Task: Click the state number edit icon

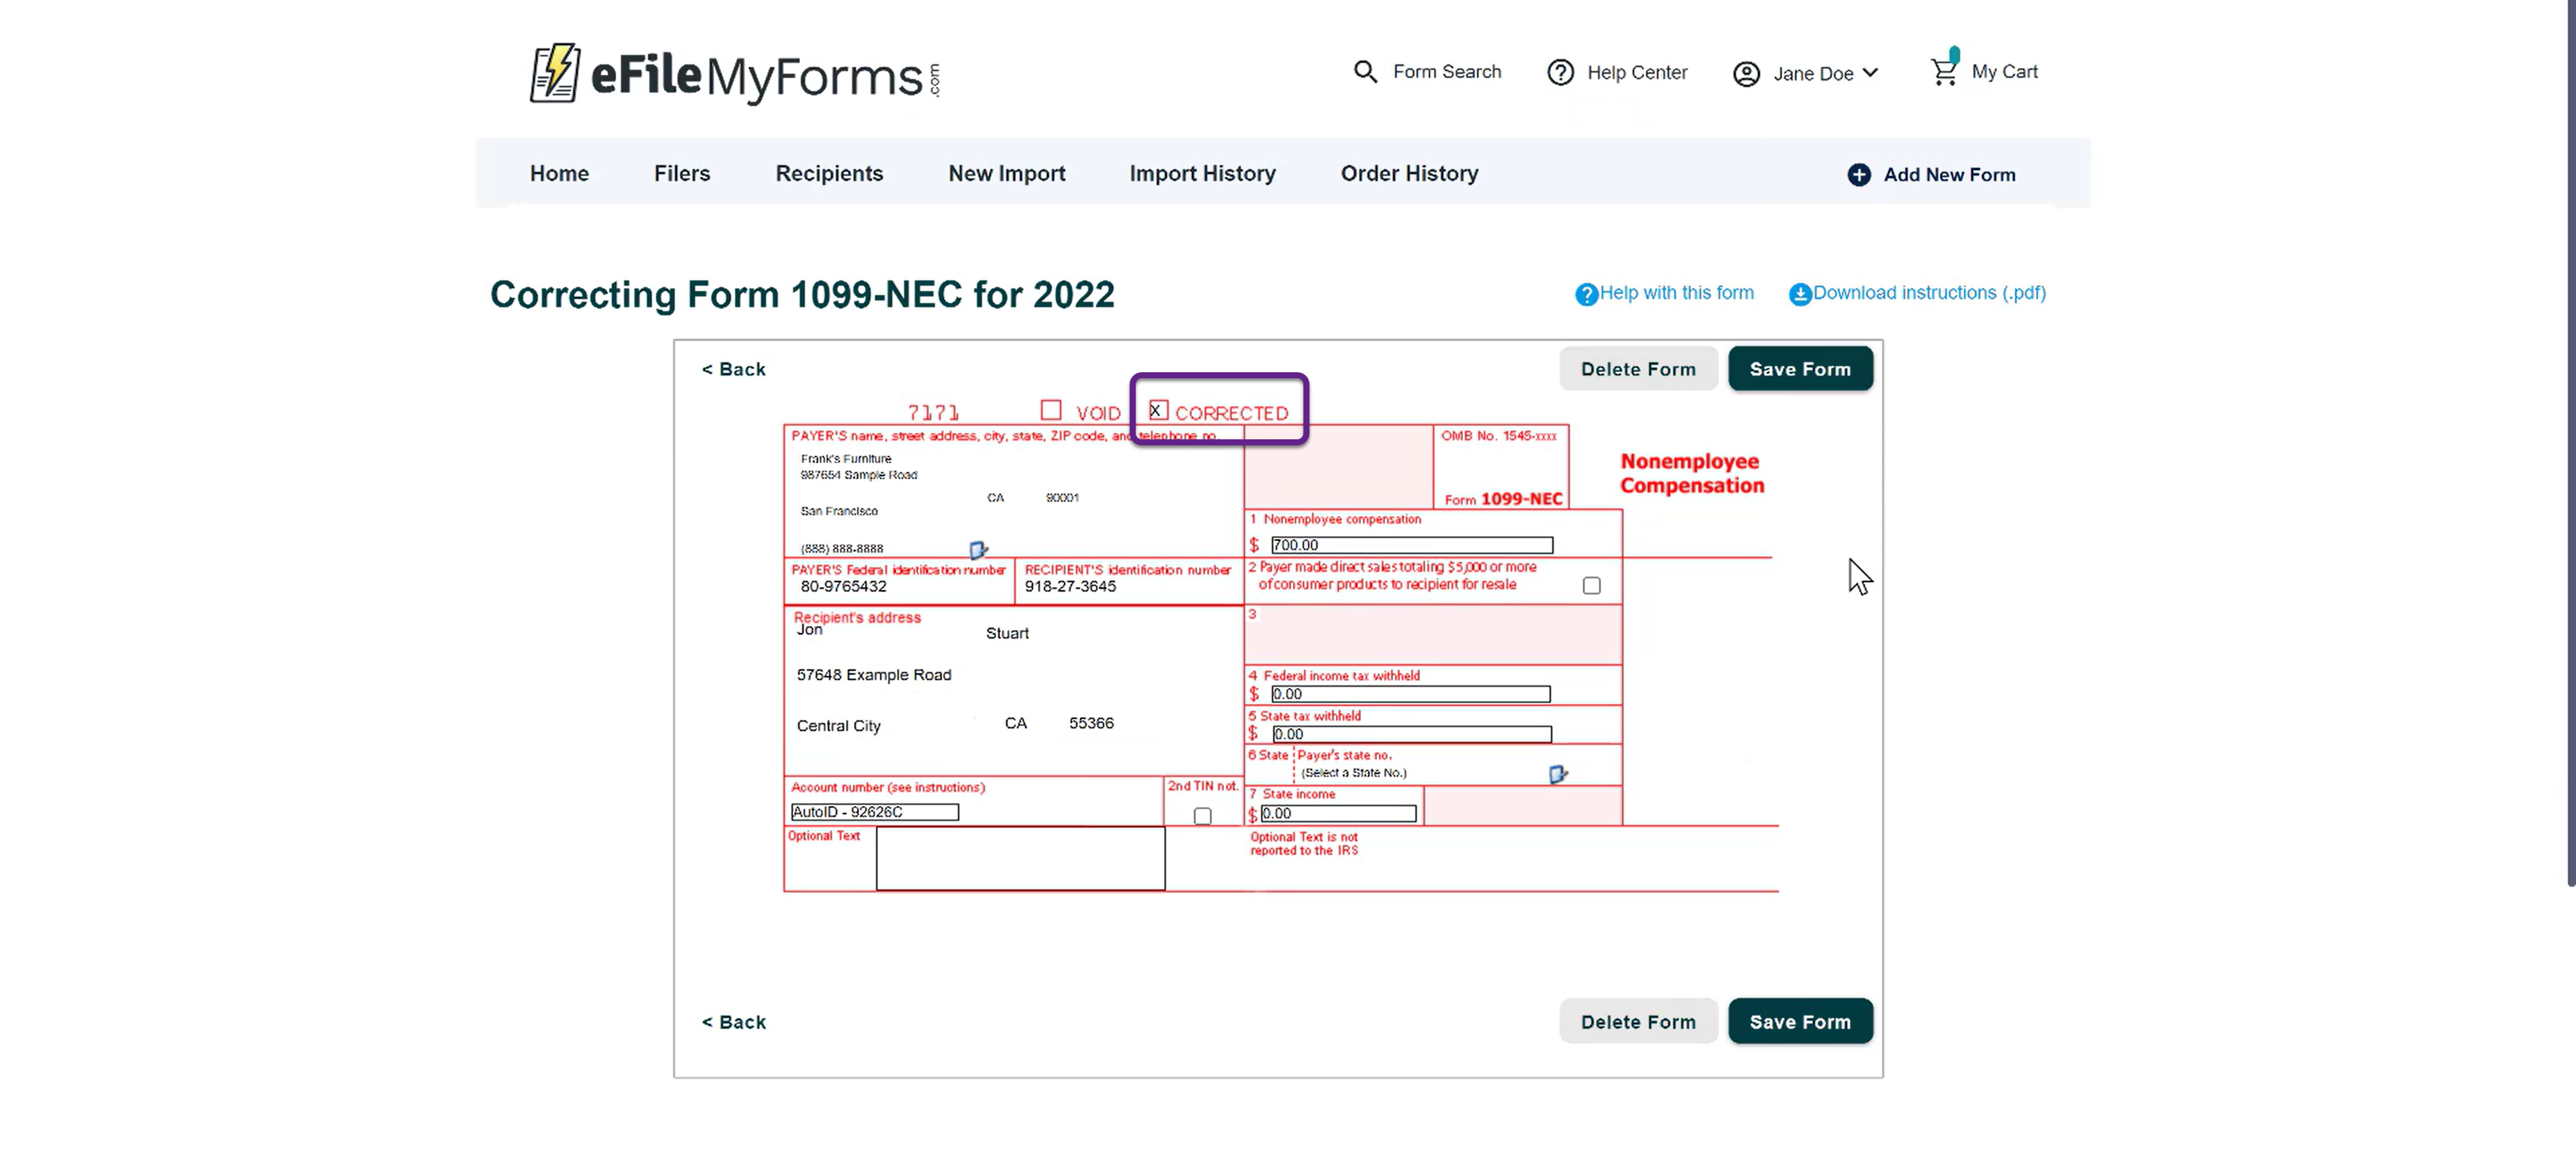Action: [x=1557, y=775]
